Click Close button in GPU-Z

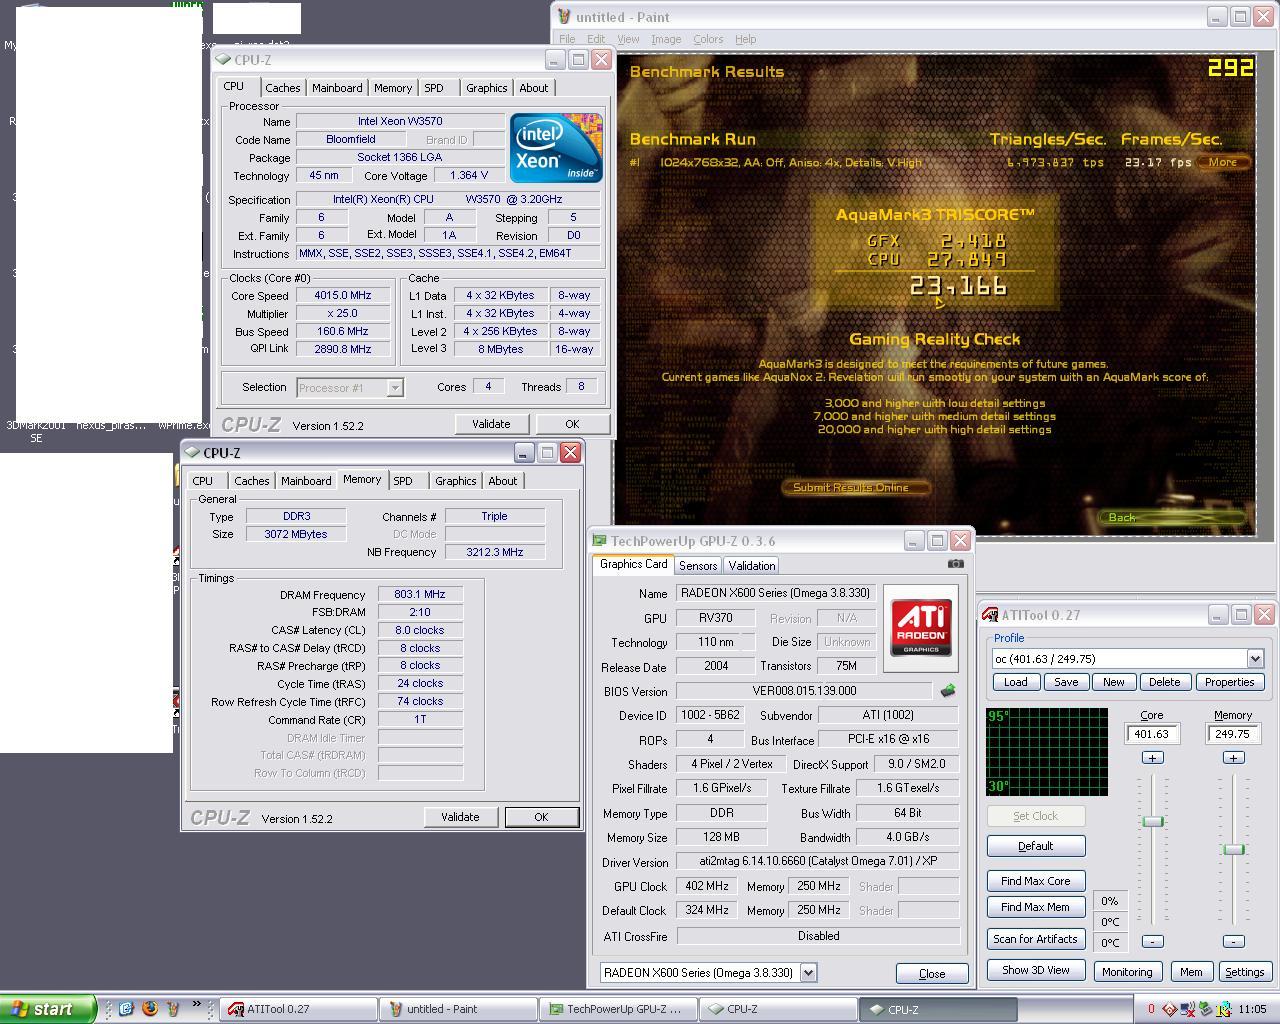pyautogui.click(x=931, y=973)
